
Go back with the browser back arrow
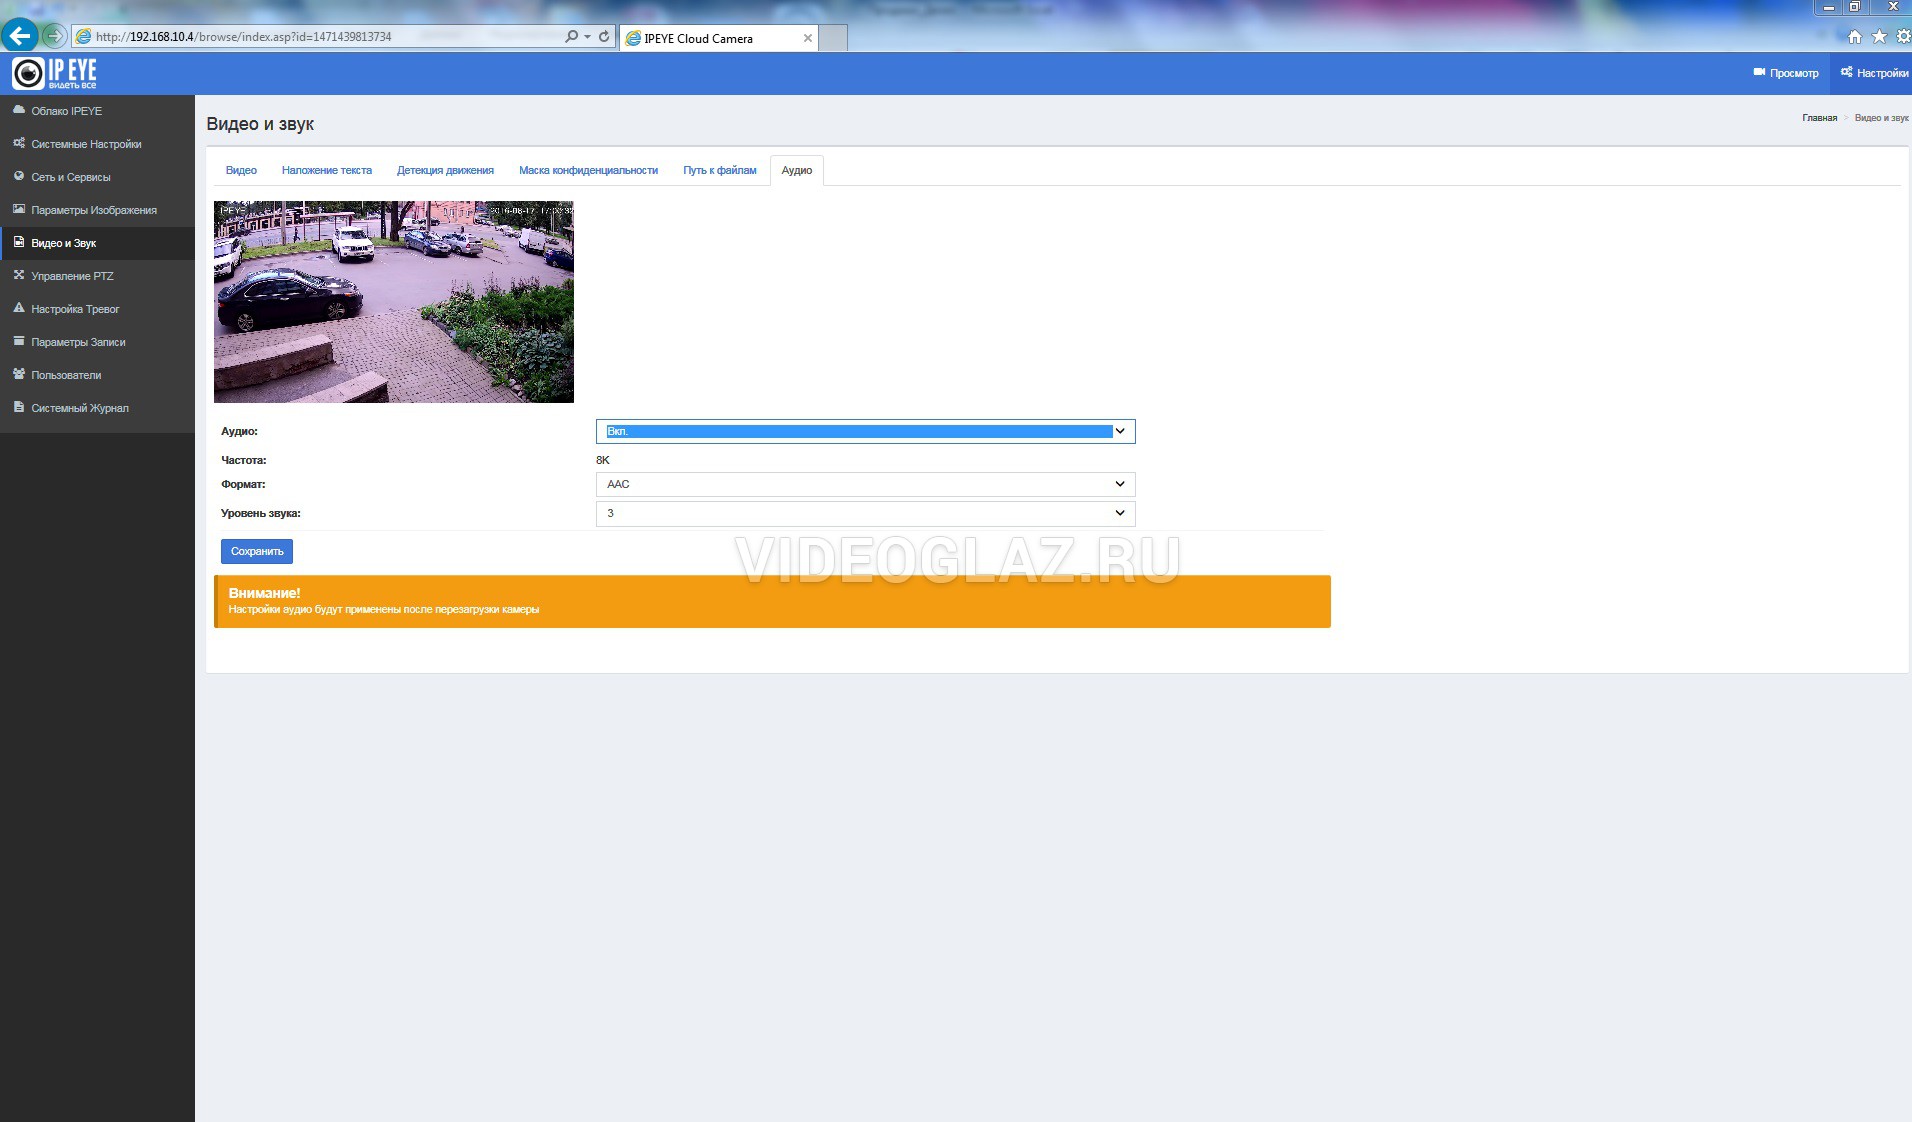coord(20,36)
